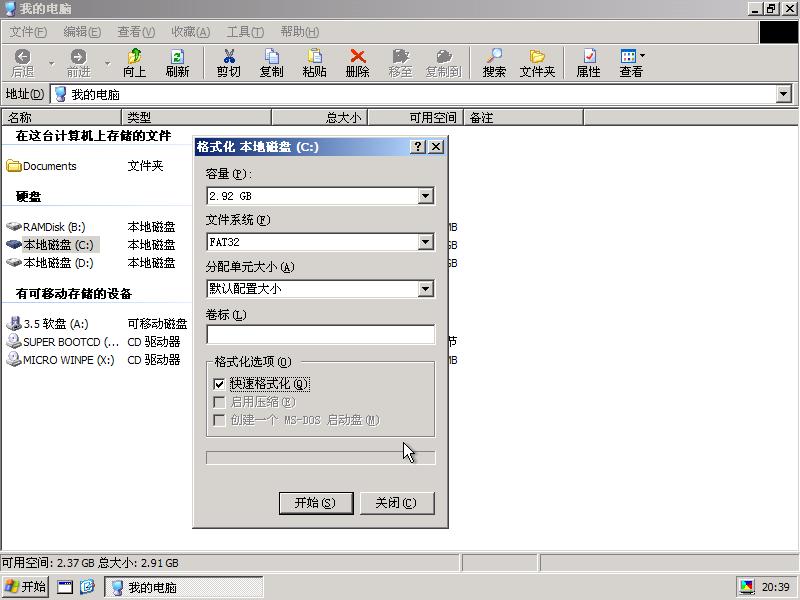Open the 分配单元大小 allocation size dropdown
The height and width of the screenshot is (600, 800).
tap(426, 289)
